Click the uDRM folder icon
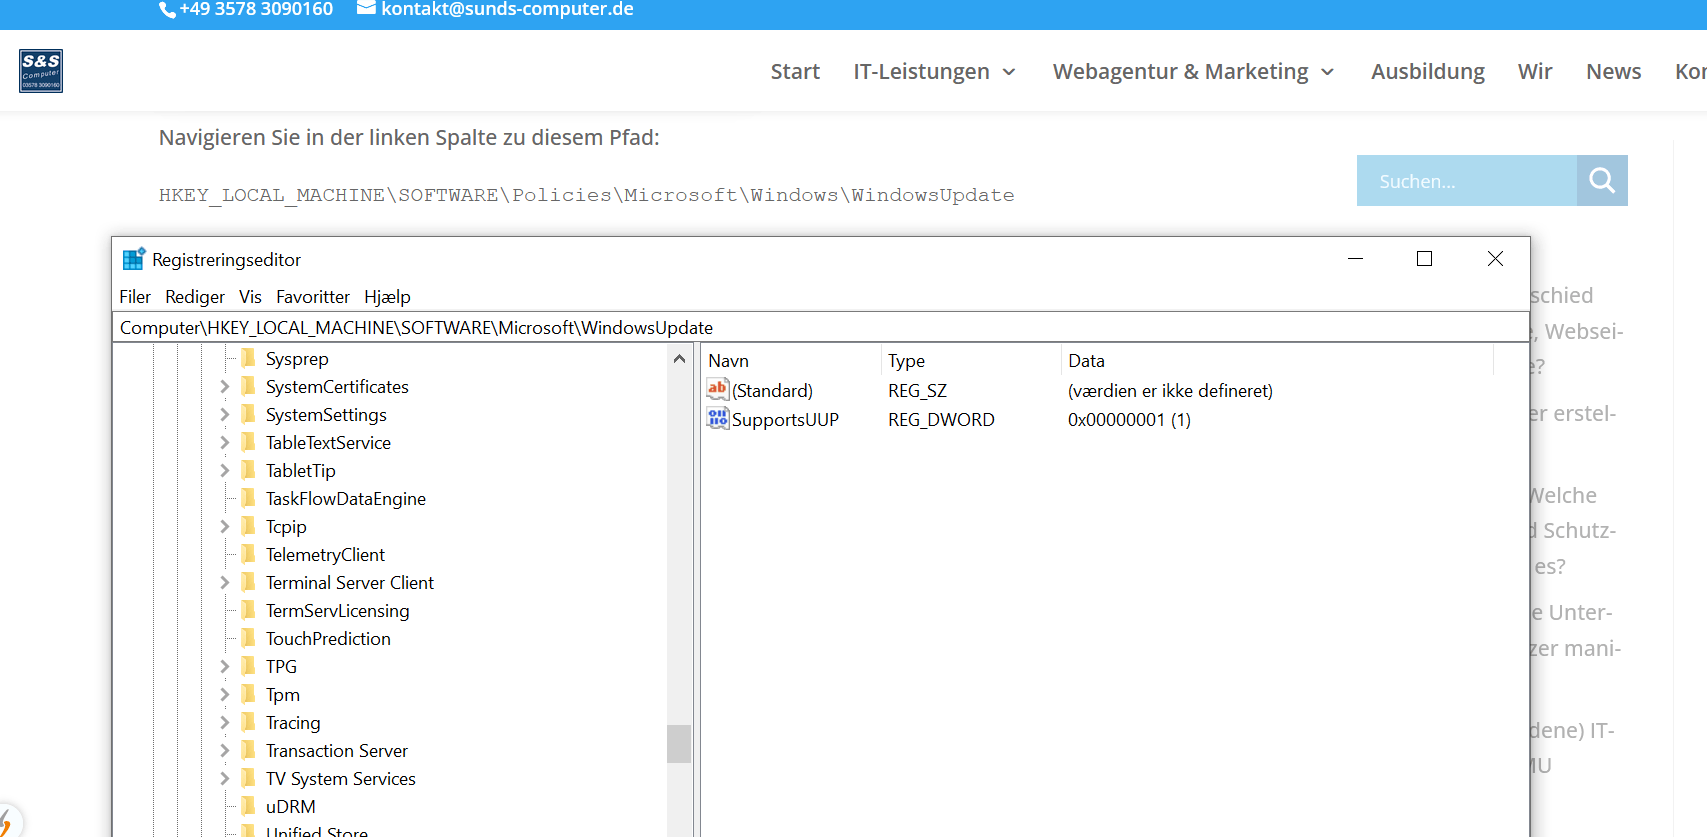This screenshot has height=837, width=1707. (x=249, y=806)
